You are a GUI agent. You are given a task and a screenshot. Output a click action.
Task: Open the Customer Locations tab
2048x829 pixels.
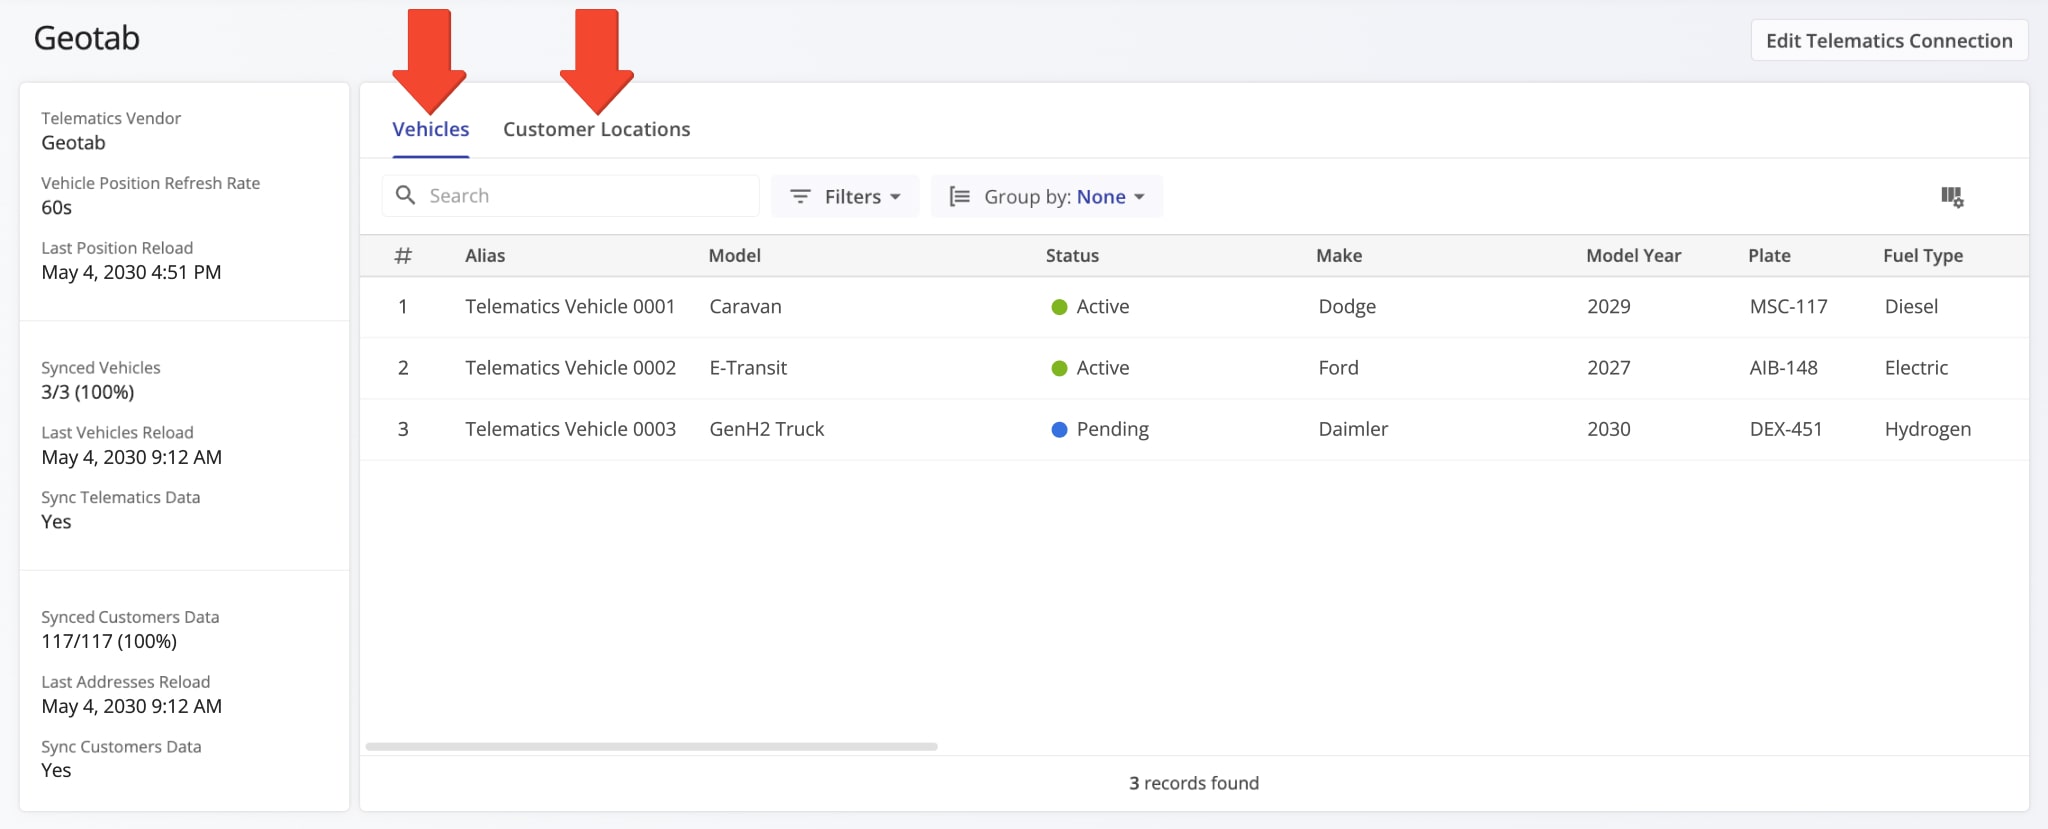(x=596, y=129)
